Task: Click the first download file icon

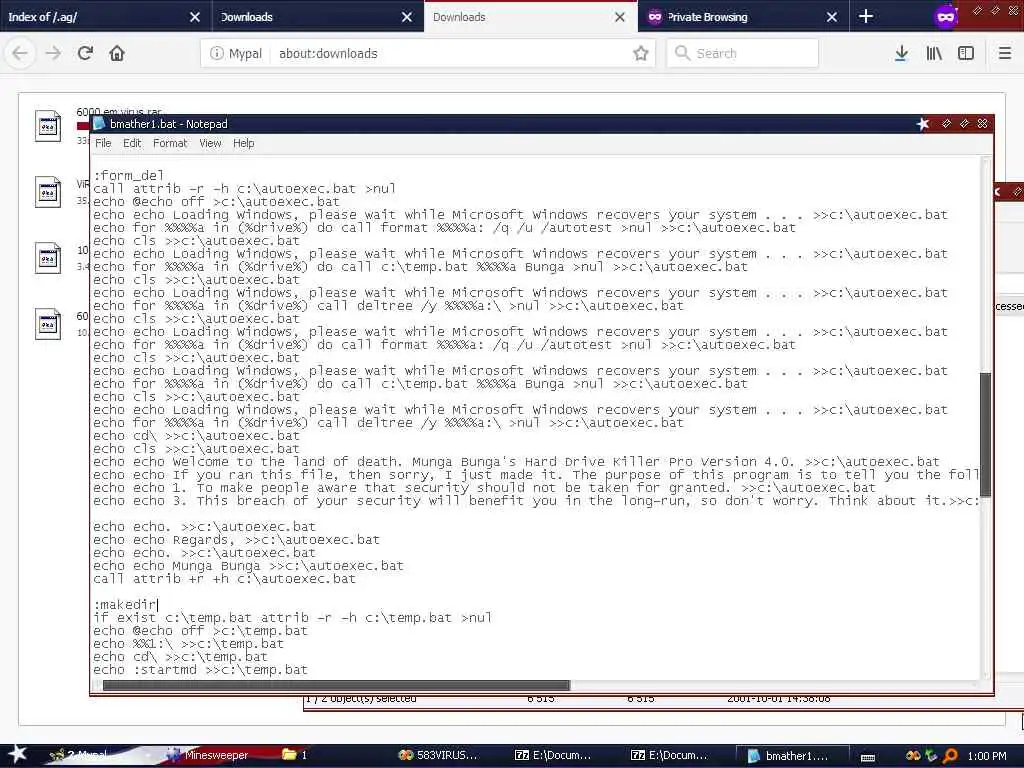Action: pos(48,126)
